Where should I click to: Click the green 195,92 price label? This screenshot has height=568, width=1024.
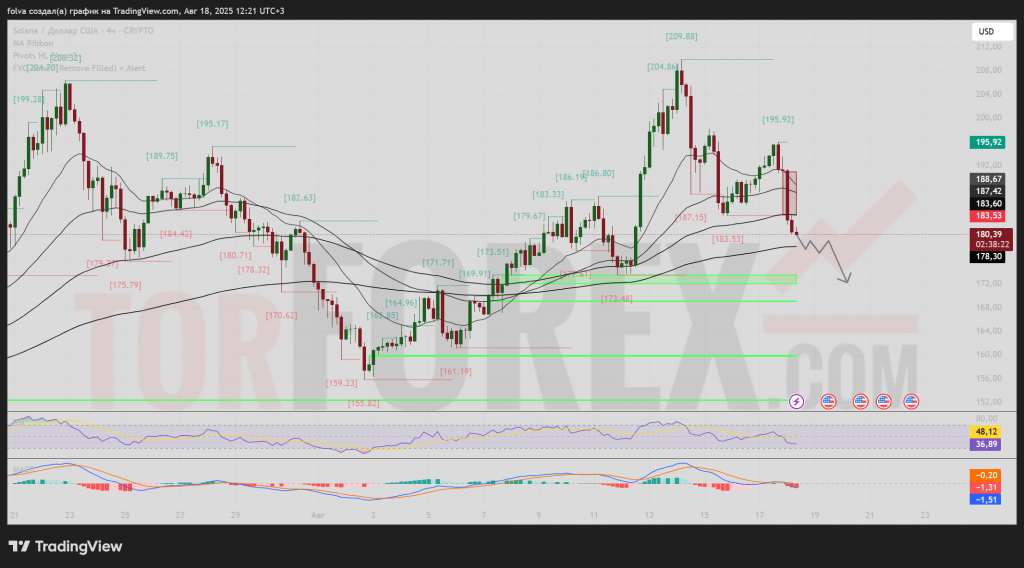pos(987,142)
